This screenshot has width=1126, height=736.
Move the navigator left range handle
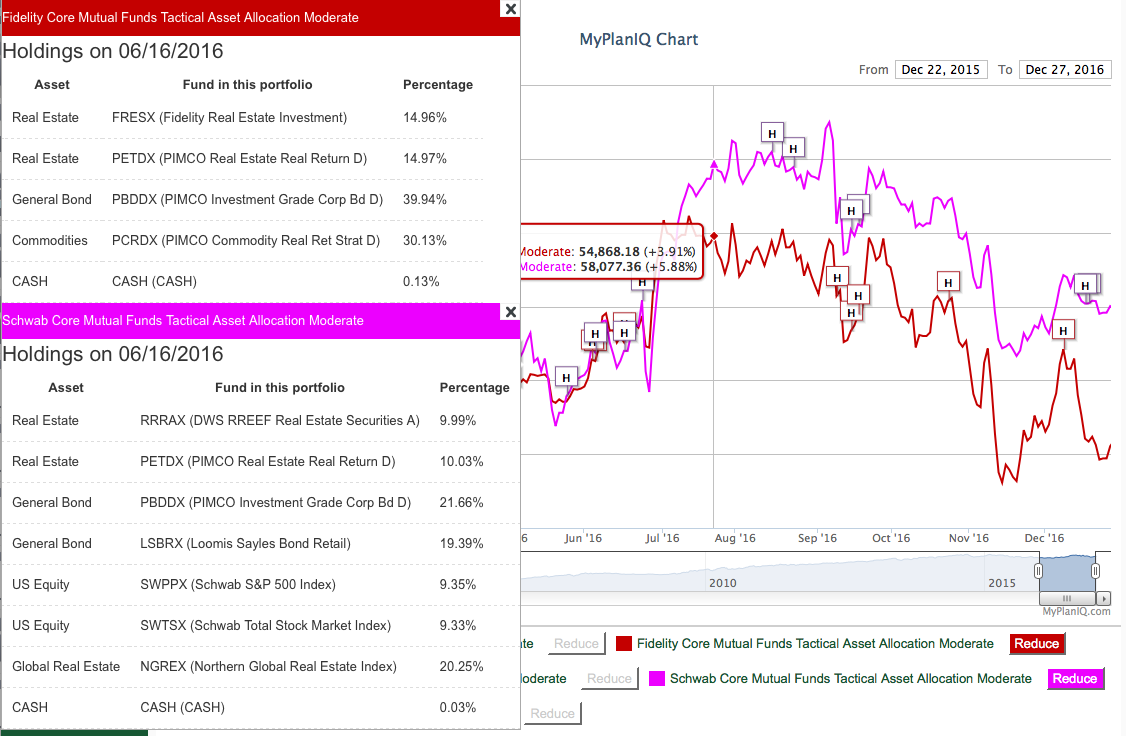click(1038, 571)
